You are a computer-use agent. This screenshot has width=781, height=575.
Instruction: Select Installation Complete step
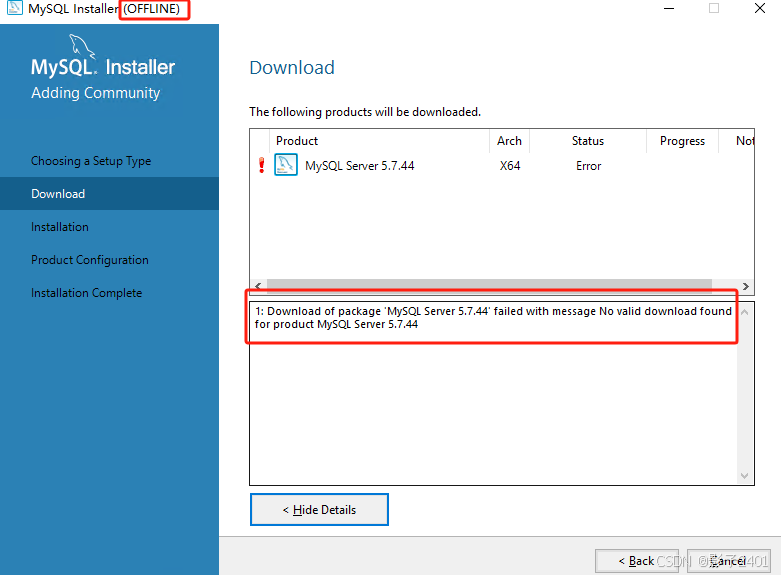point(87,292)
